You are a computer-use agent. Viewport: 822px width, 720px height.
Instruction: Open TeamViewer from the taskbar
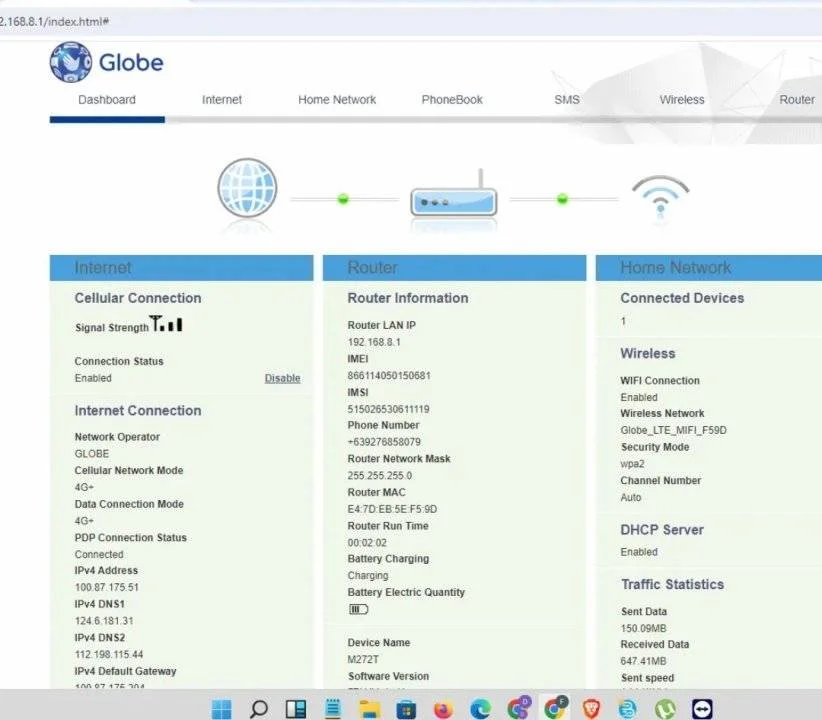tap(702, 709)
